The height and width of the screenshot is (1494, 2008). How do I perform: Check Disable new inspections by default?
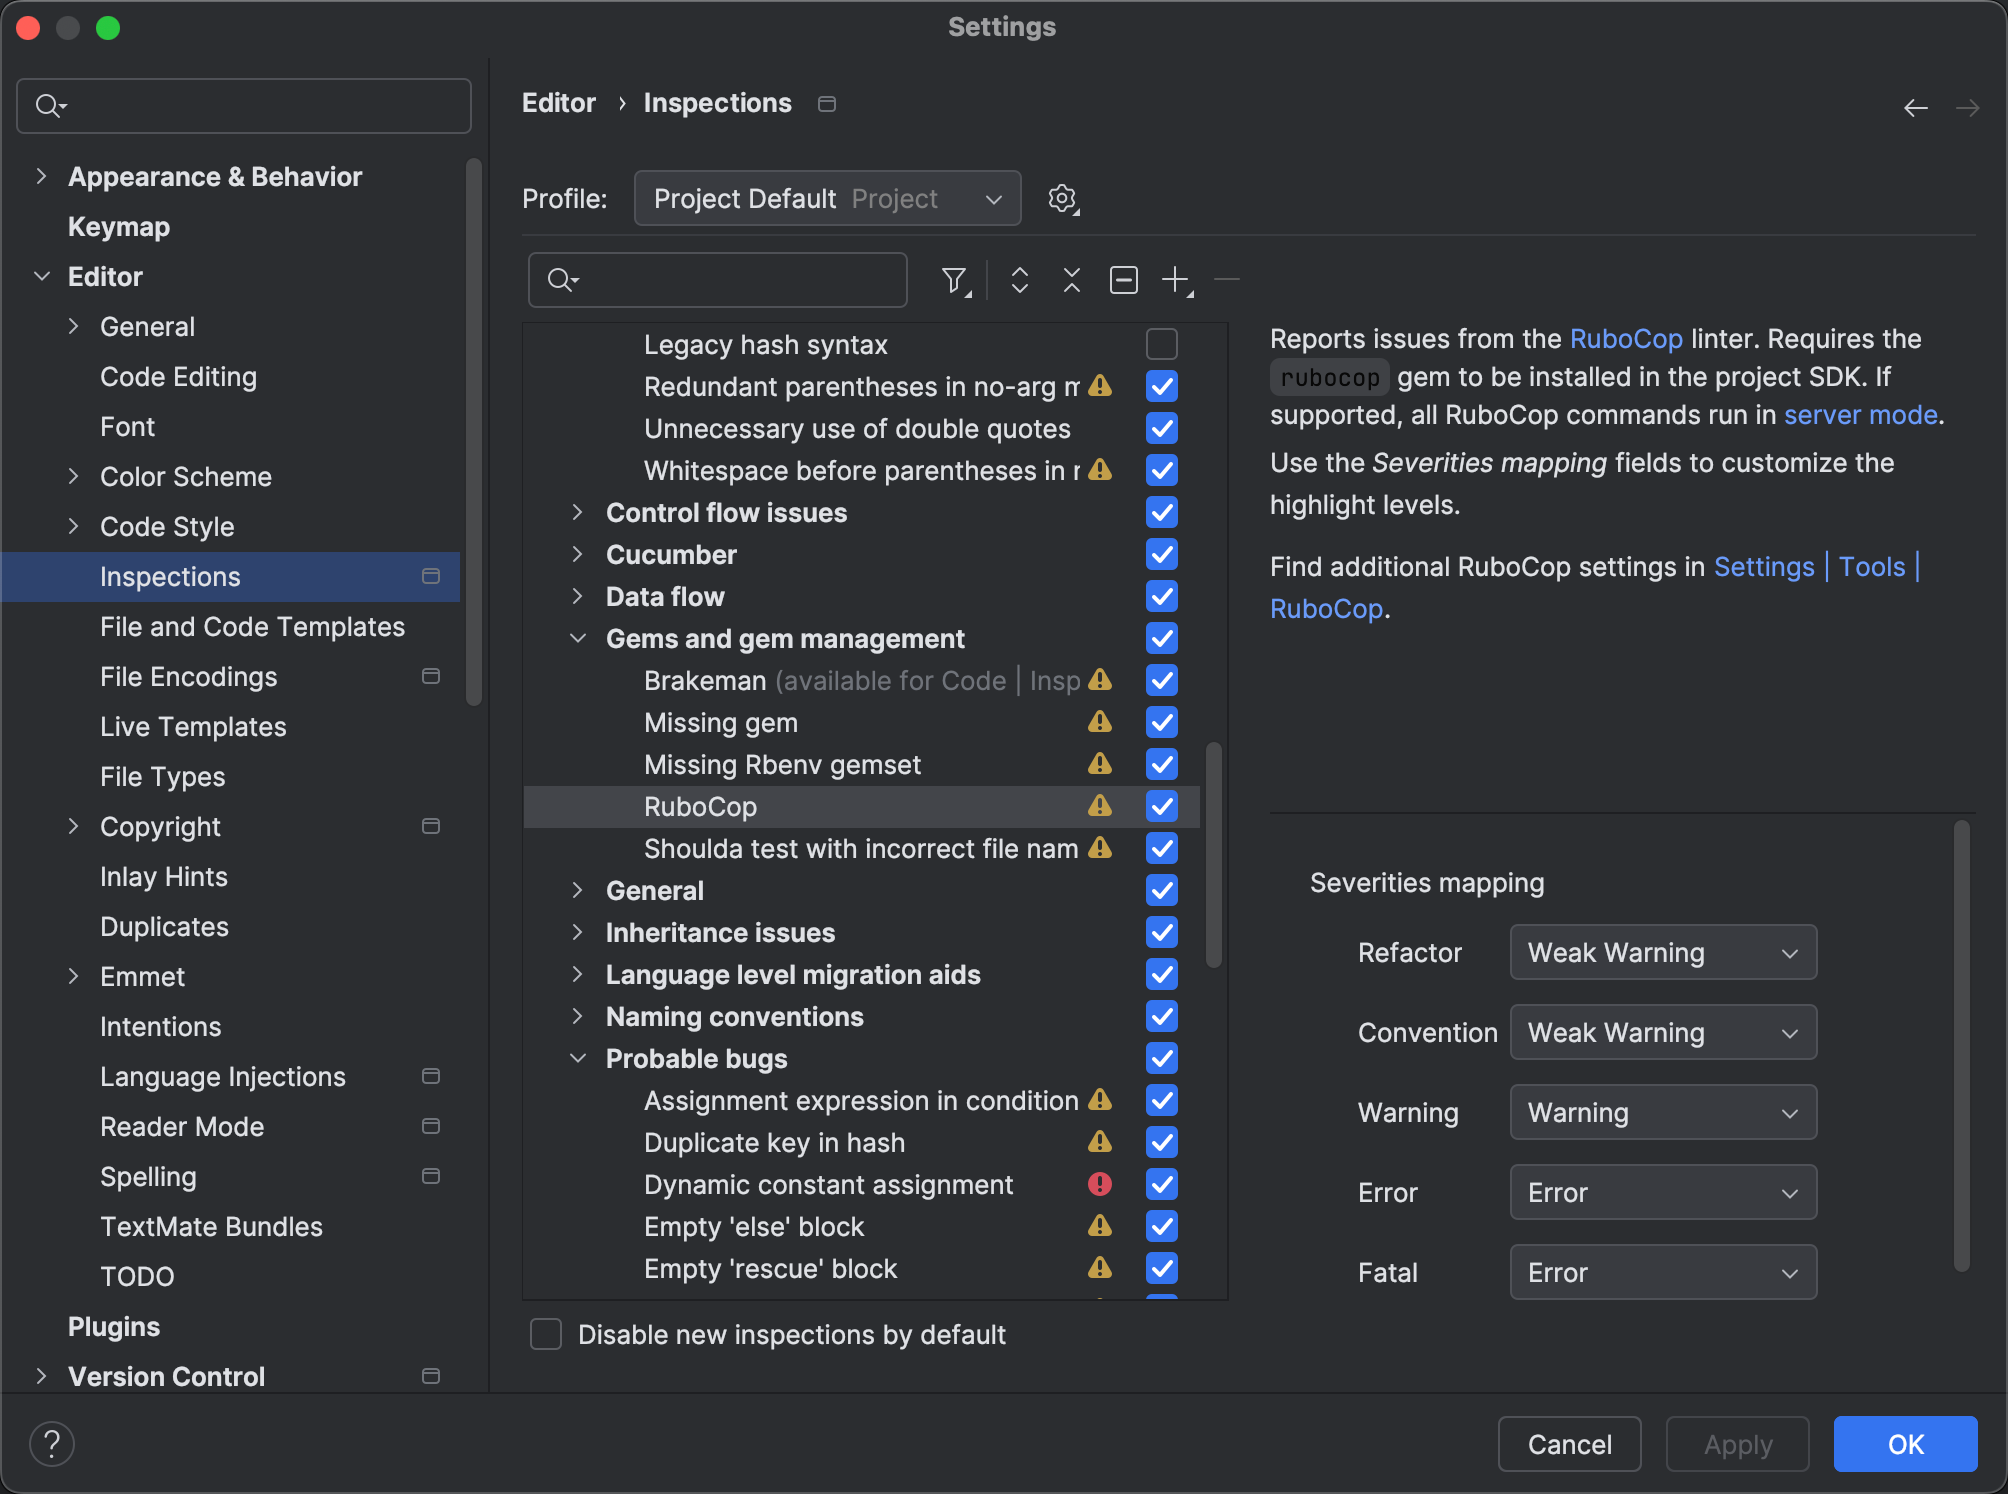pyautogui.click(x=546, y=1334)
